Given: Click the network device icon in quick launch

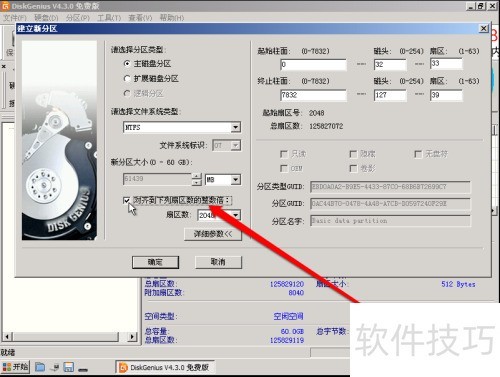Looking at the screenshot, I should coord(55,367).
